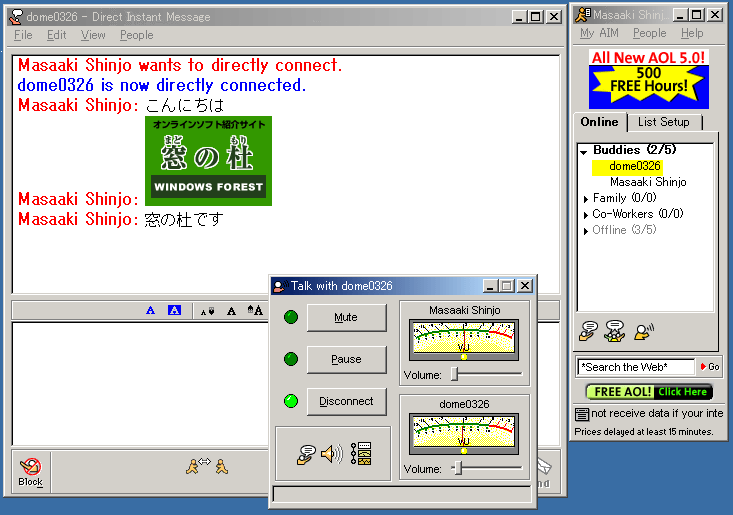
Task: Switch to the List Setup tab
Action: 664,122
